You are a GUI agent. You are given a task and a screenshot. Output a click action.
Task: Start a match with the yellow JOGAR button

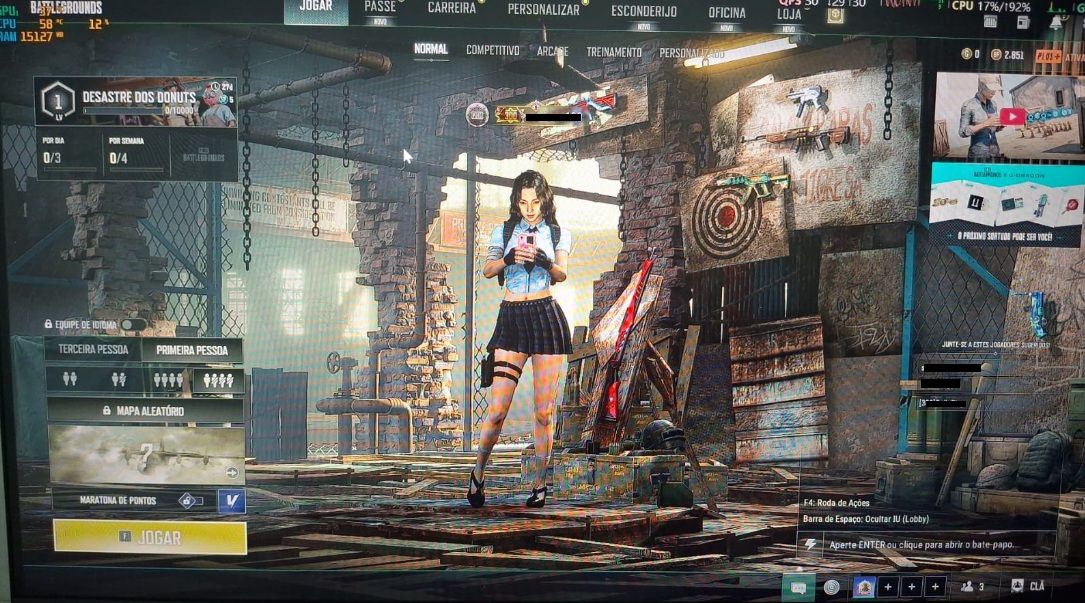click(x=150, y=537)
